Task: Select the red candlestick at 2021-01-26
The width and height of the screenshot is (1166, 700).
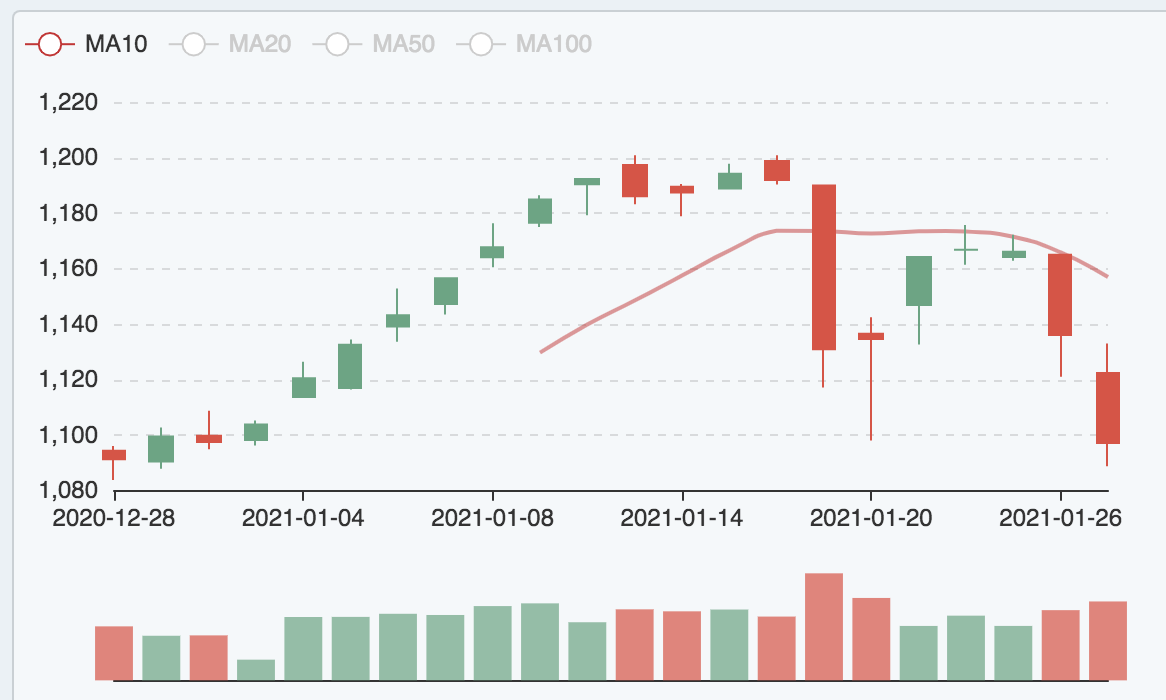Action: [x=1060, y=295]
